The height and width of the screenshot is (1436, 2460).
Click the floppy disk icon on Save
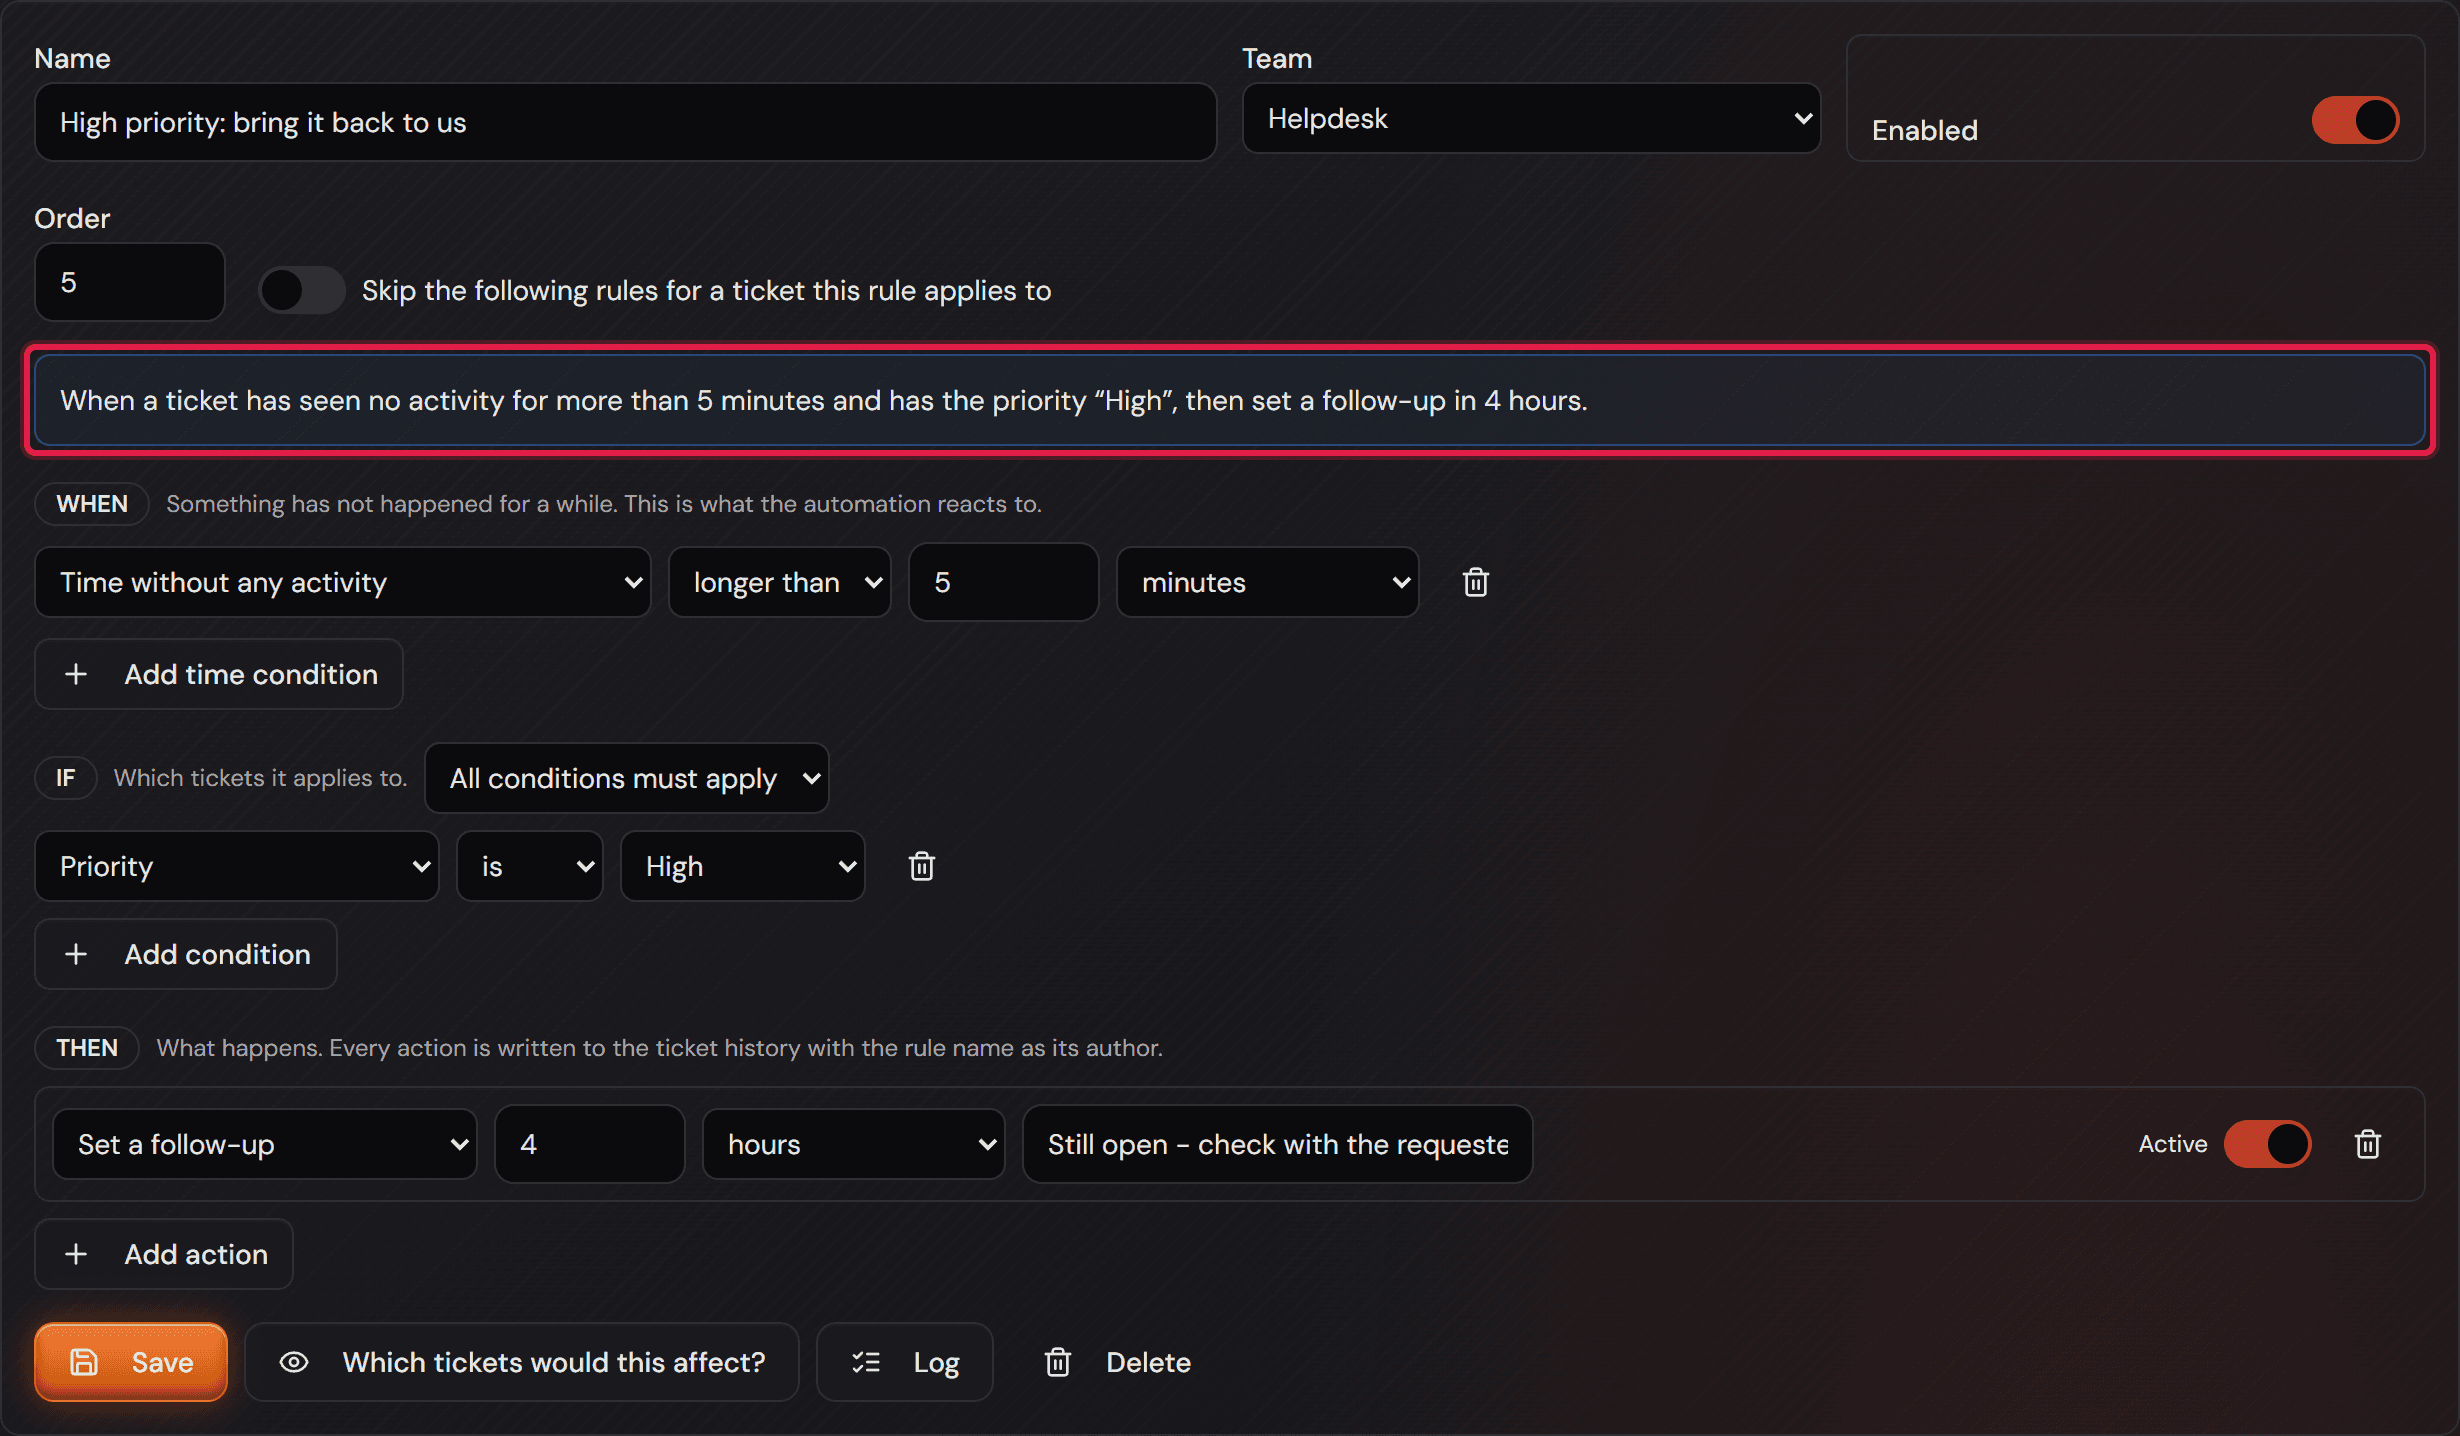[x=84, y=1362]
